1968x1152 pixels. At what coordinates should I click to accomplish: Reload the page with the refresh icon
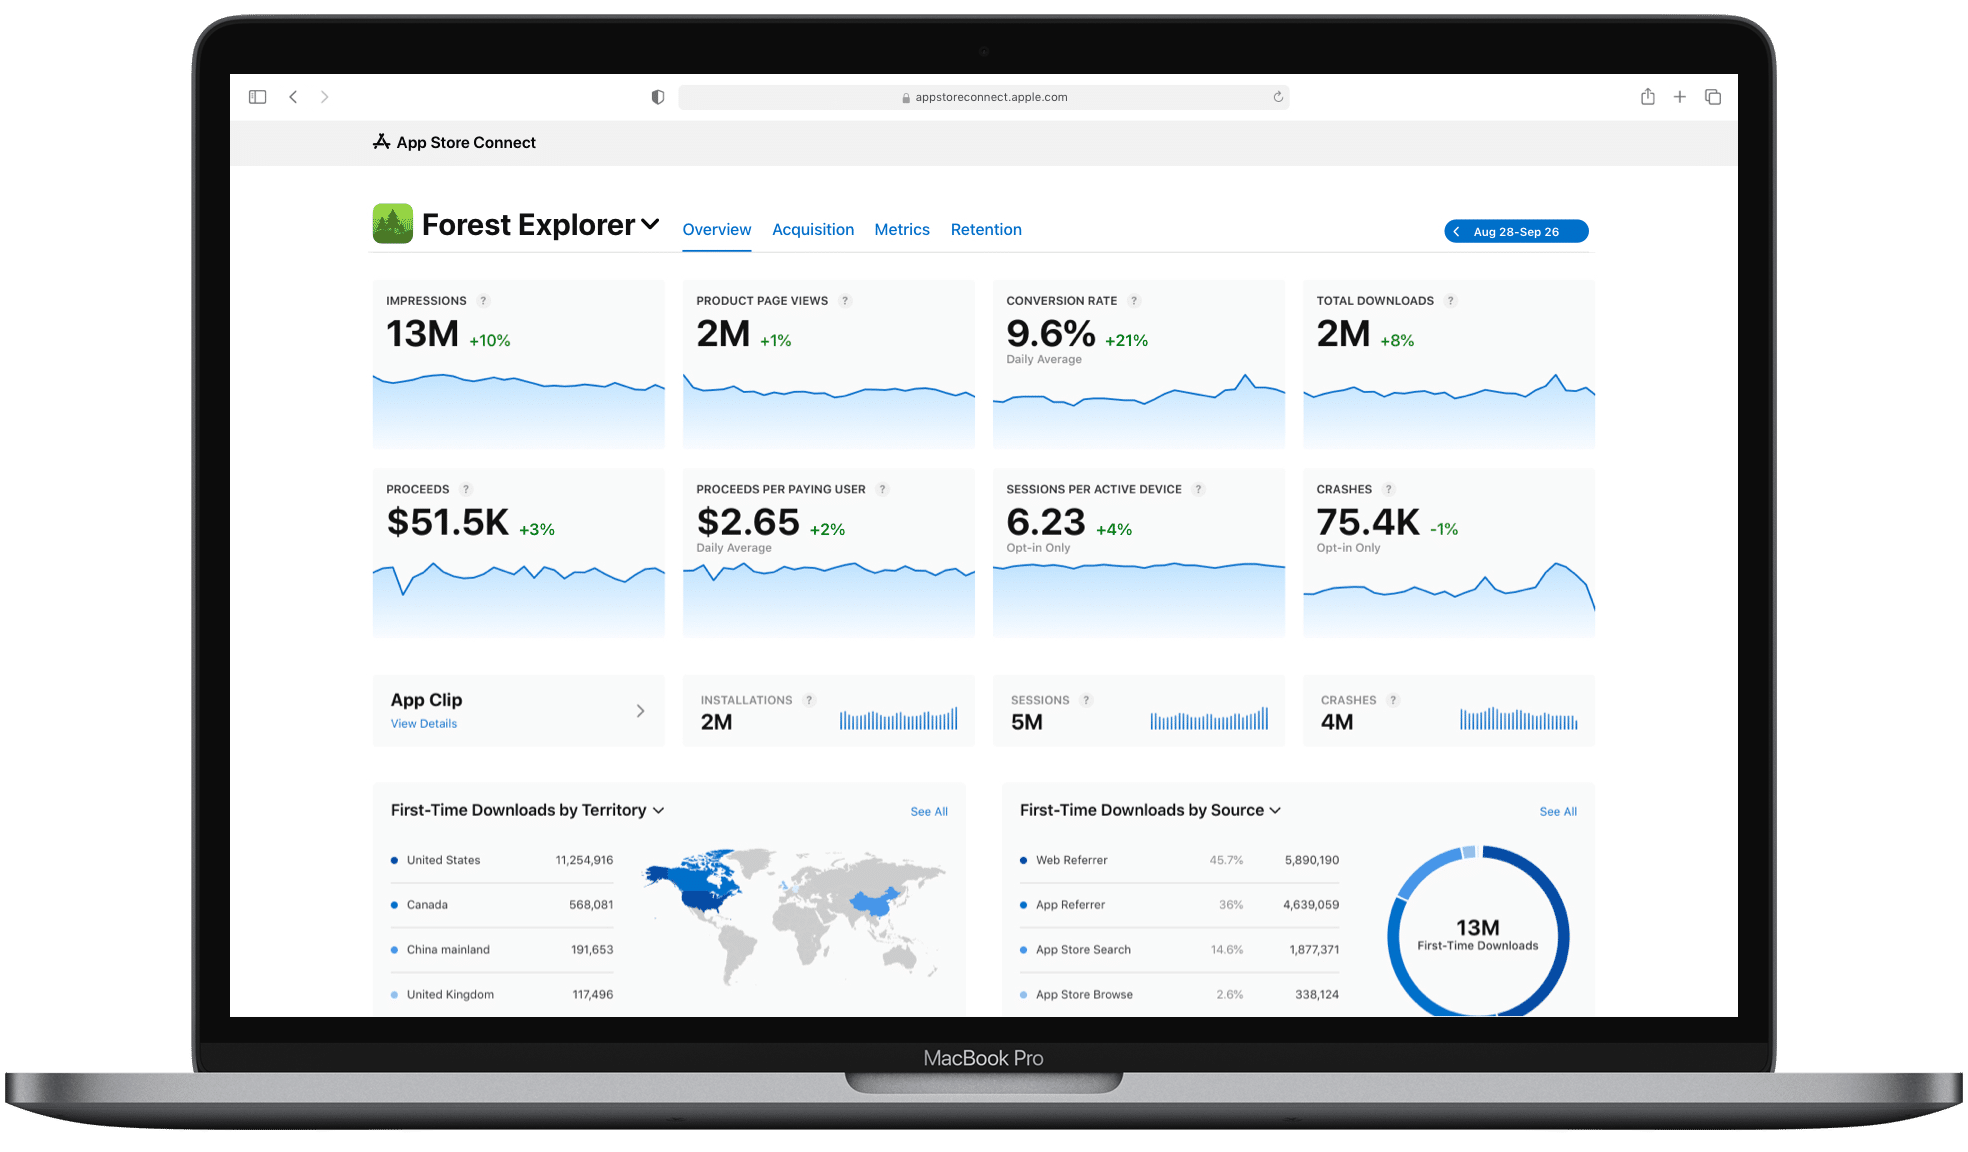[x=1278, y=97]
